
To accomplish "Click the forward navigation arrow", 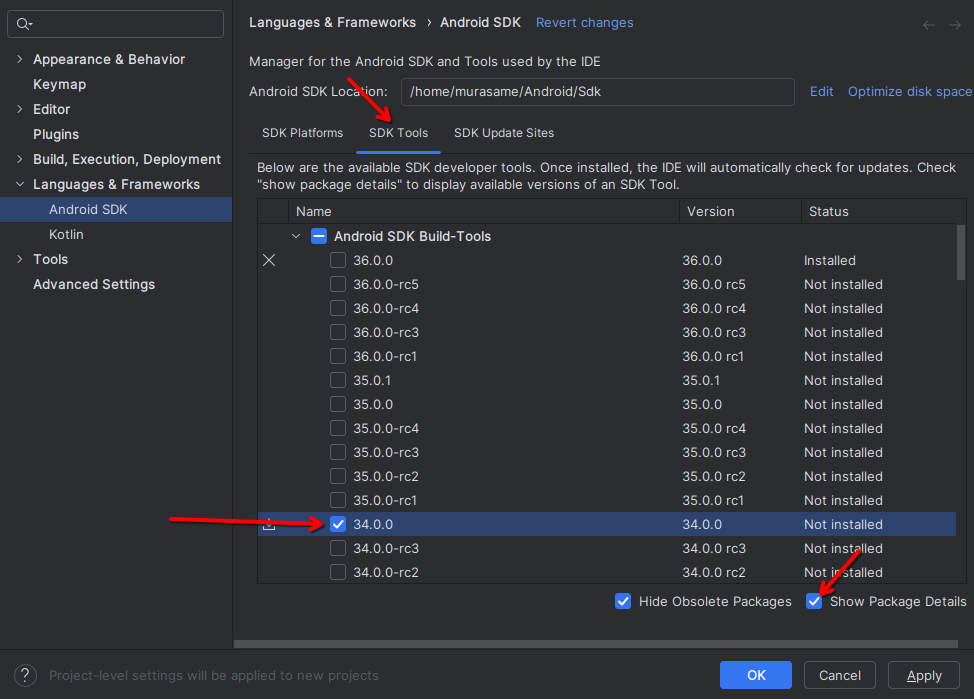I will [x=954, y=24].
